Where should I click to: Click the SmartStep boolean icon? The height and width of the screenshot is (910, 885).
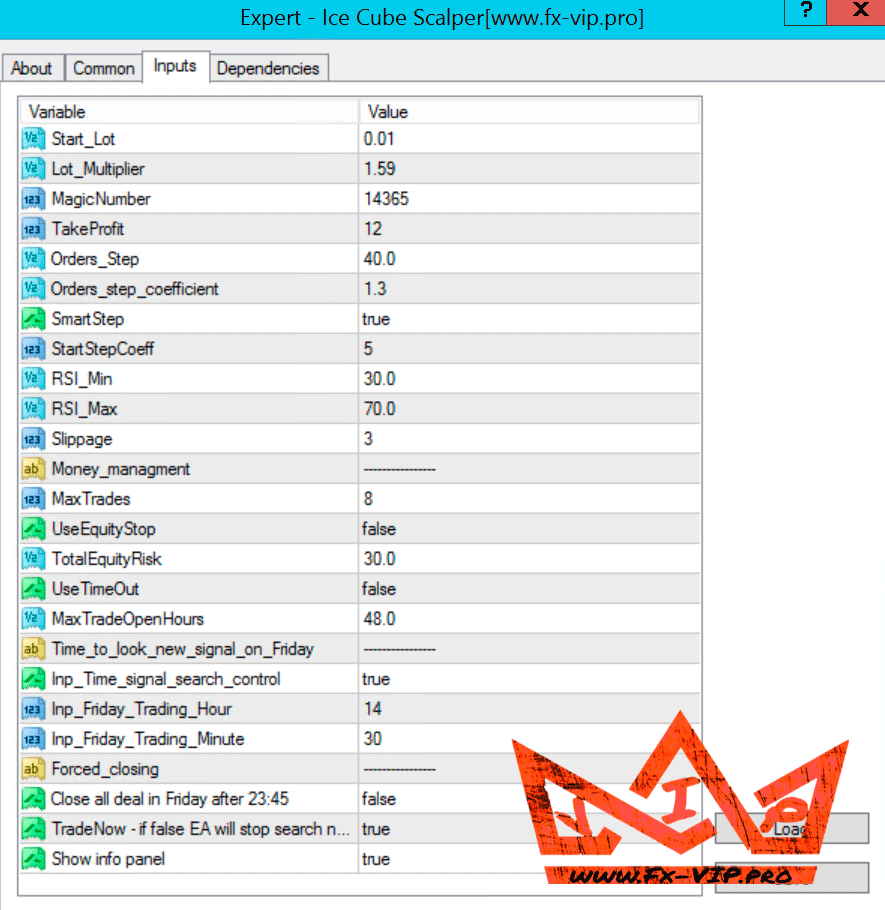click(x=34, y=319)
